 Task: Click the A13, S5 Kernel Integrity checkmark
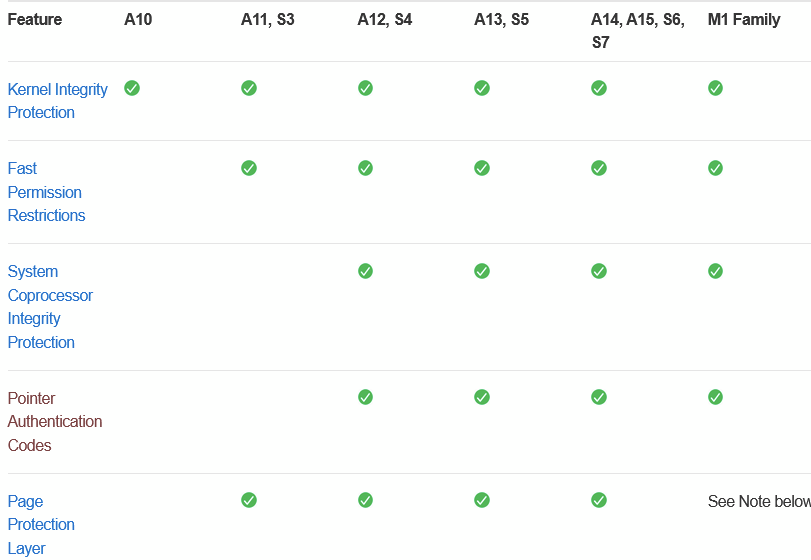tap(482, 88)
